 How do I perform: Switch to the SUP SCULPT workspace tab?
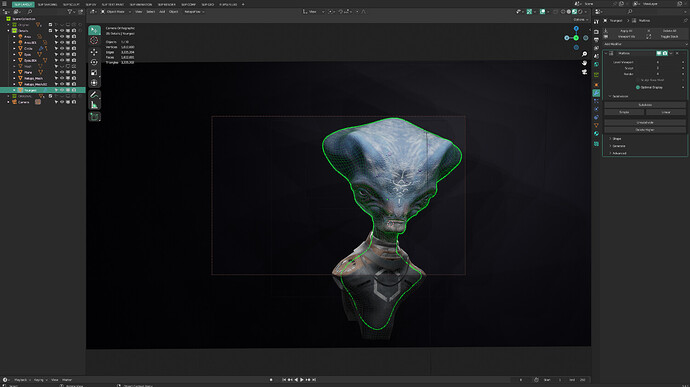[71, 4]
